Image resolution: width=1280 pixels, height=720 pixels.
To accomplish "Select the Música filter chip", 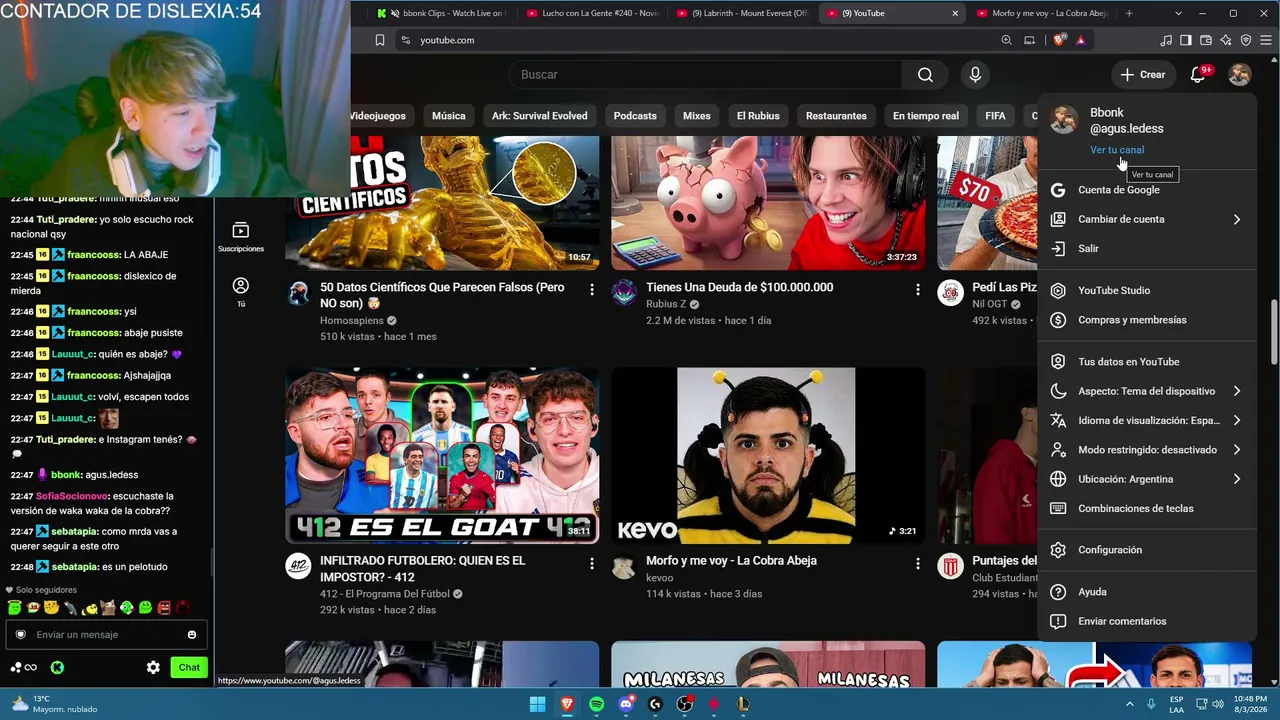I will pyautogui.click(x=449, y=116).
